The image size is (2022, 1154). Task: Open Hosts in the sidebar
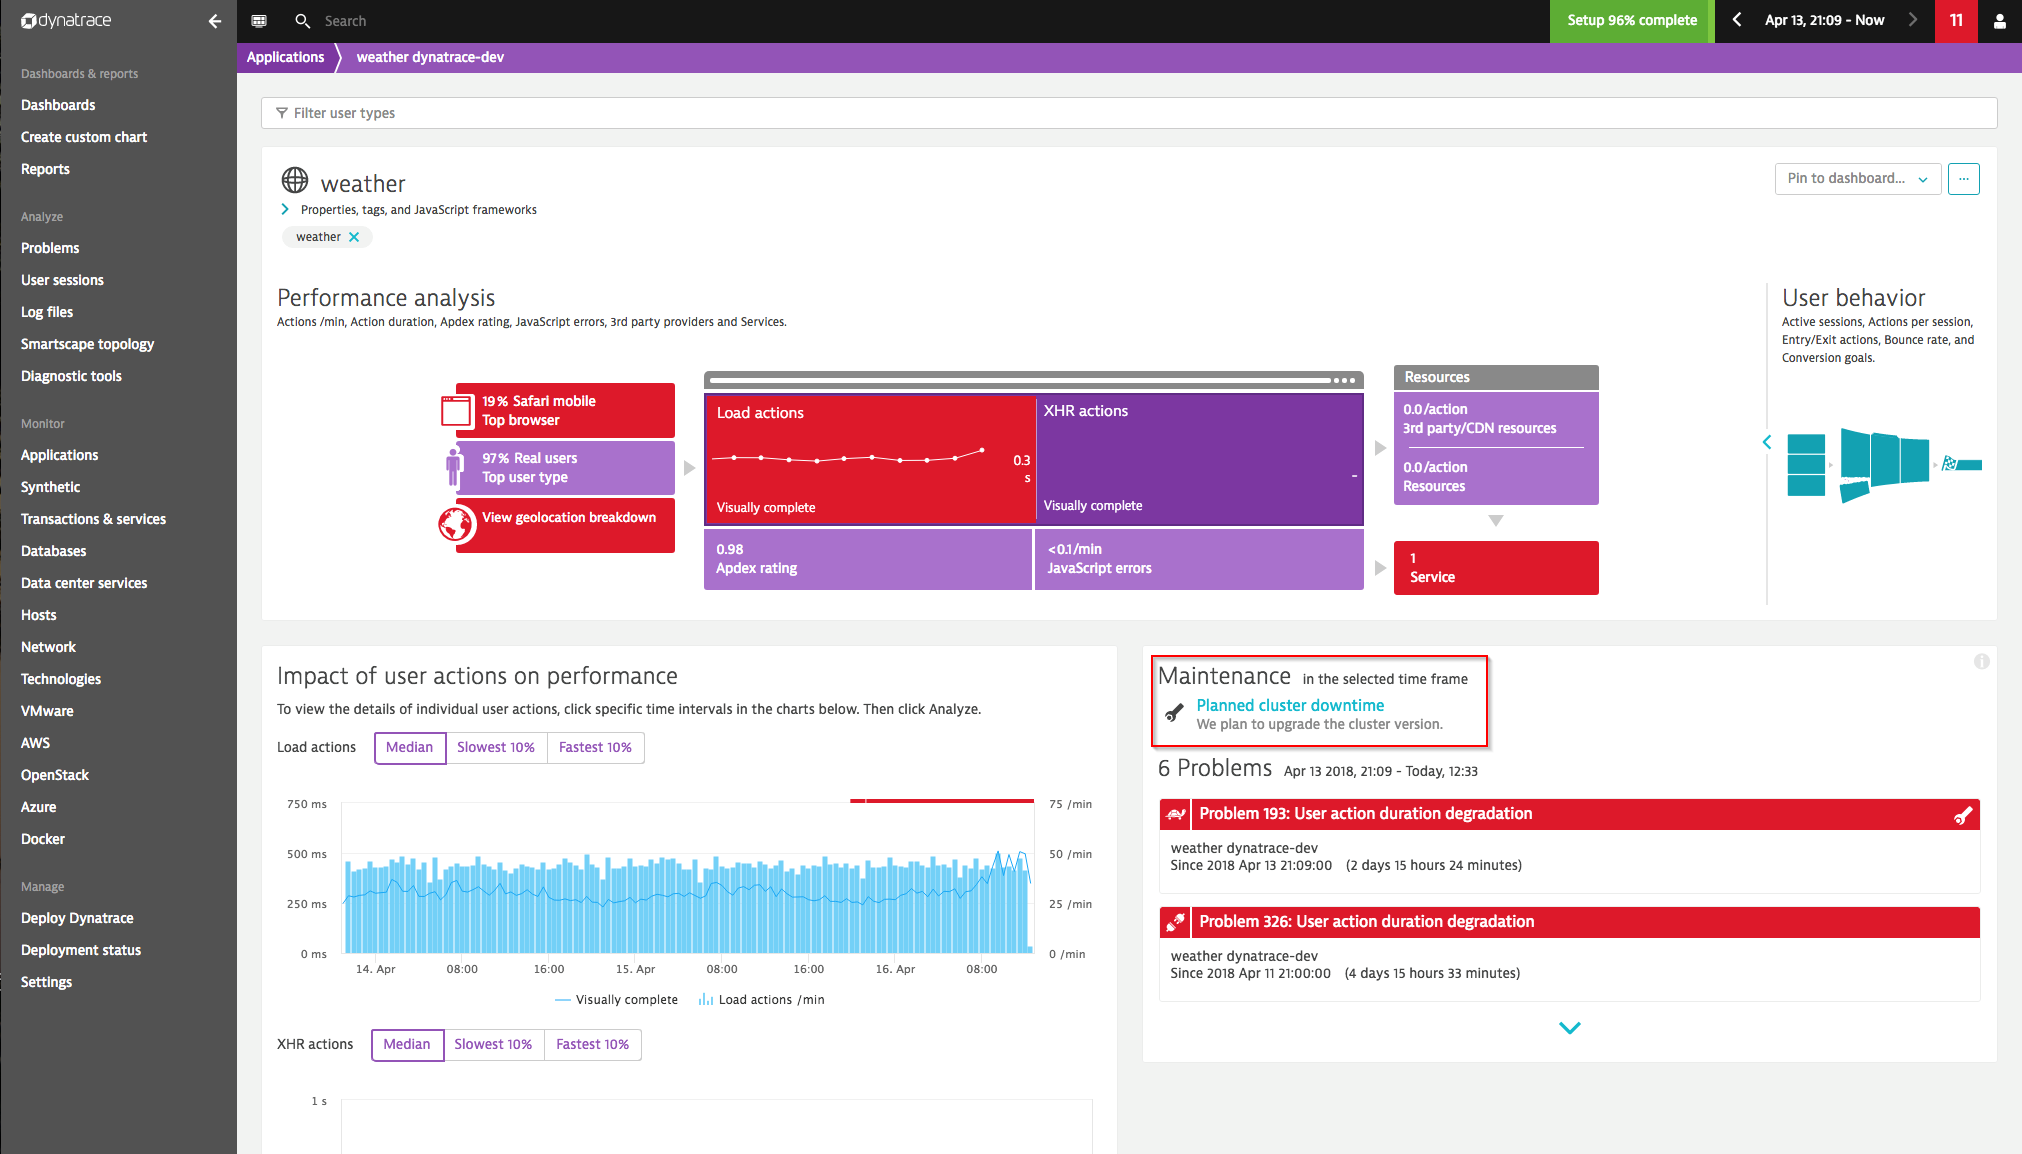coord(38,615)
